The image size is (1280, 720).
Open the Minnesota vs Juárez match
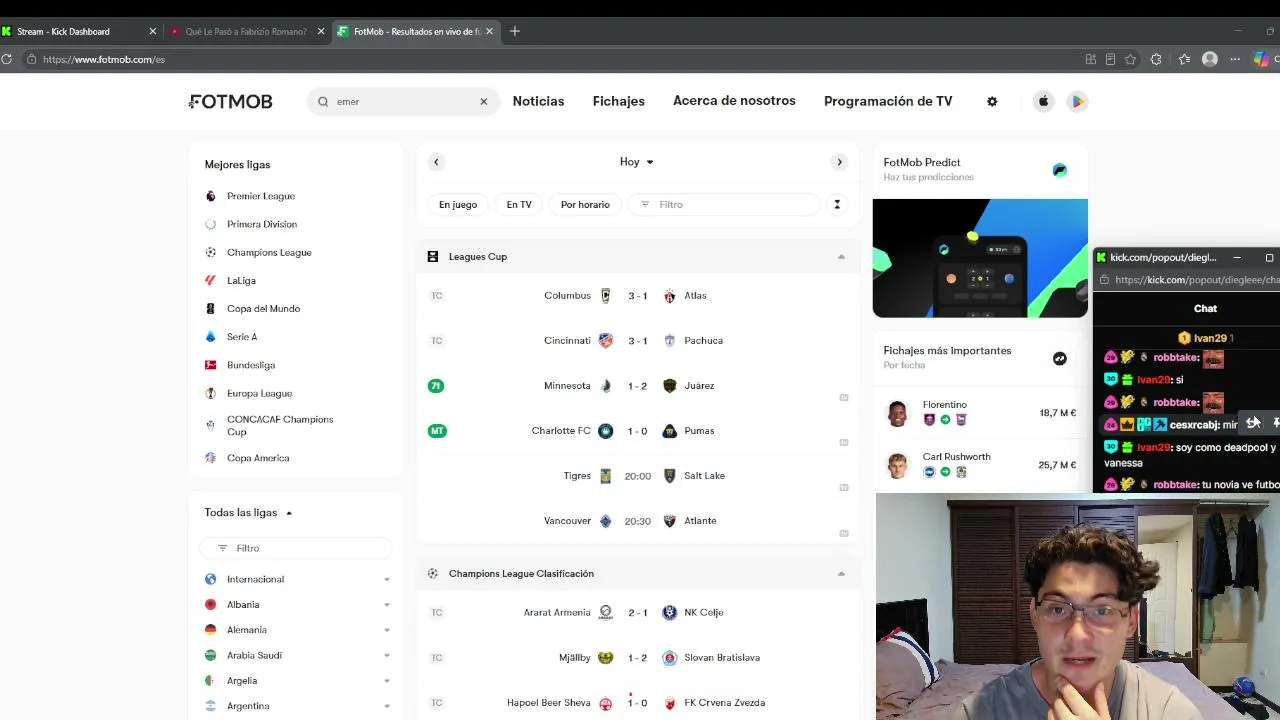coord(638,386)
